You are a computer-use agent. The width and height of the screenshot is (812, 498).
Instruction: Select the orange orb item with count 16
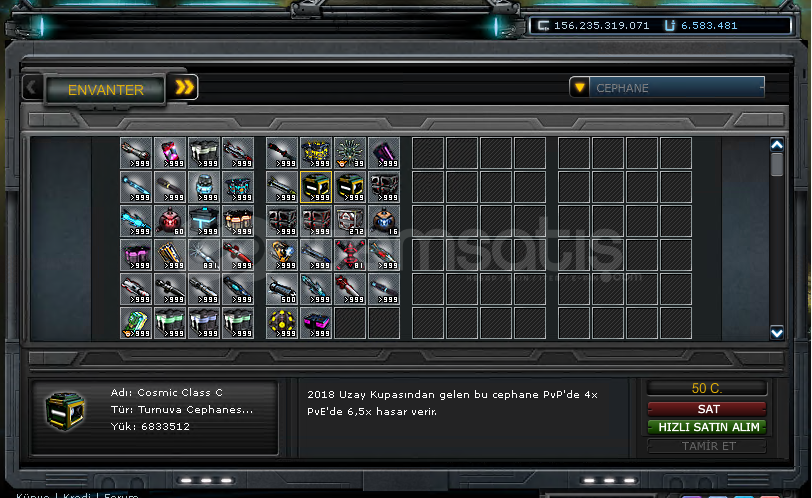pos(384,221)
